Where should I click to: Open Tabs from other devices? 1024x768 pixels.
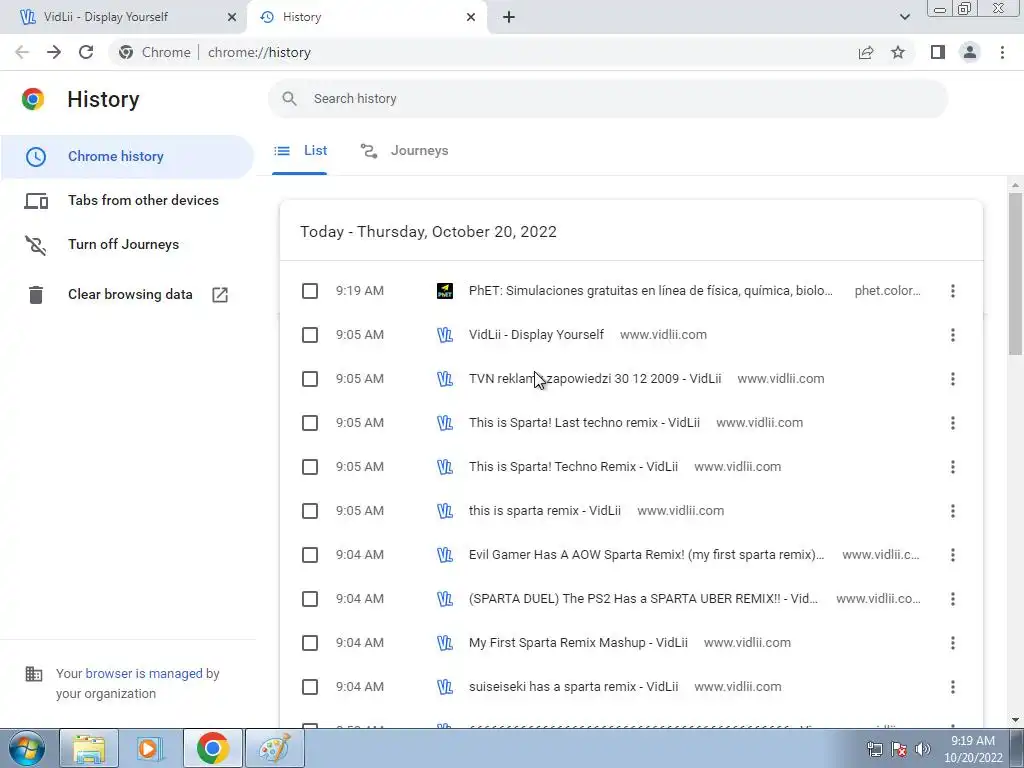pyautogui.click(x=127, y=200)
